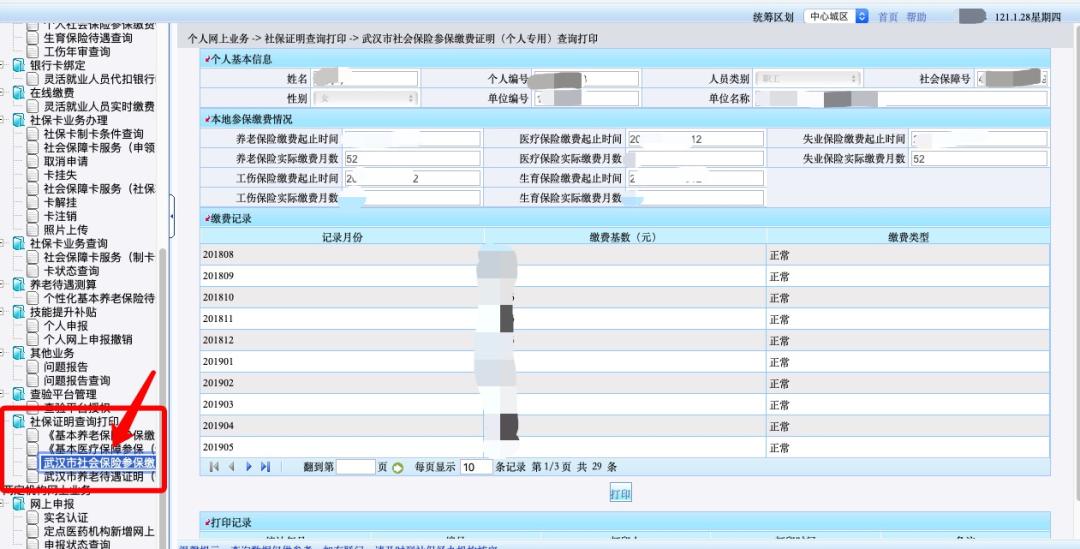Go to first page of 缴费记录
The height and width of the screenshot is (549, 1080).
point(214,467)
